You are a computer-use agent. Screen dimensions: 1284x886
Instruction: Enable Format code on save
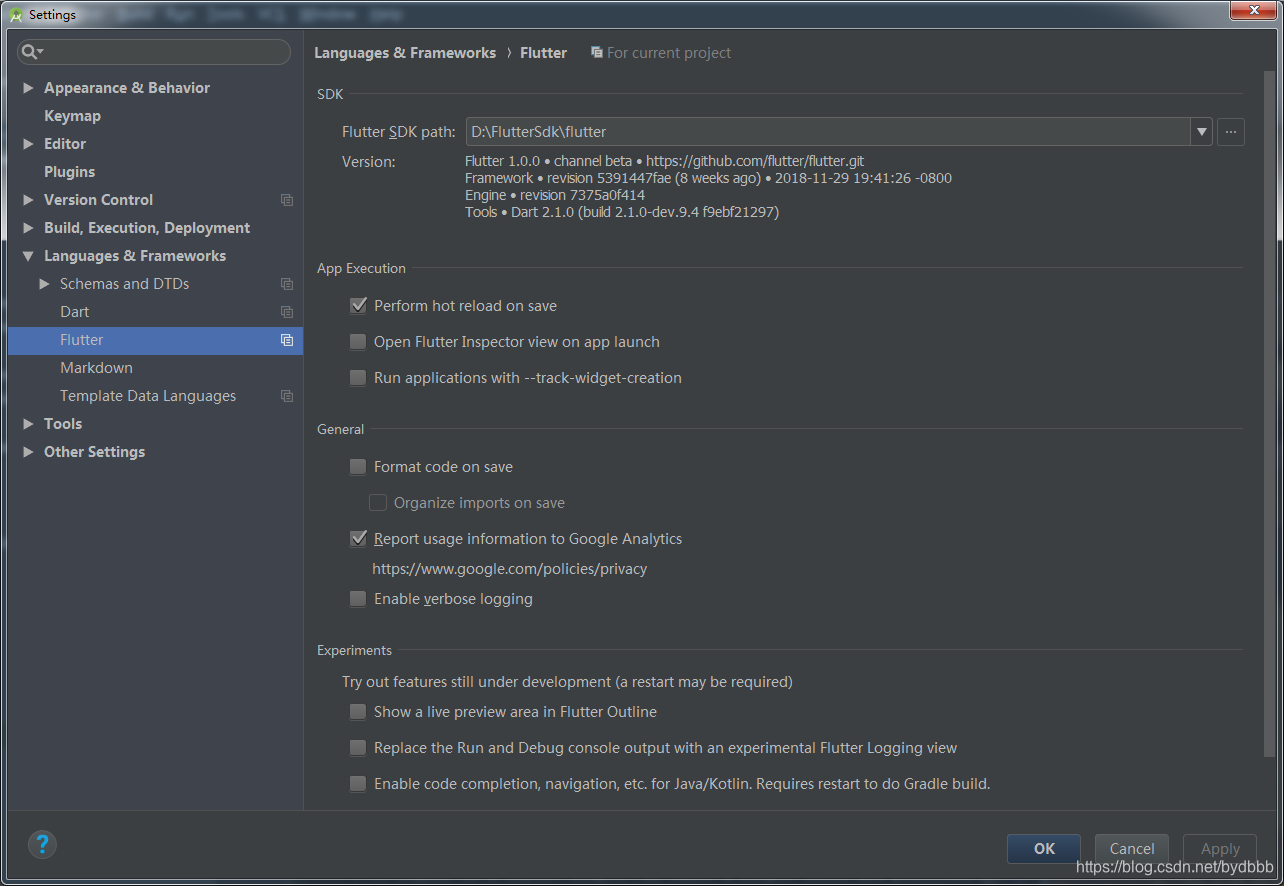[358, 467]
